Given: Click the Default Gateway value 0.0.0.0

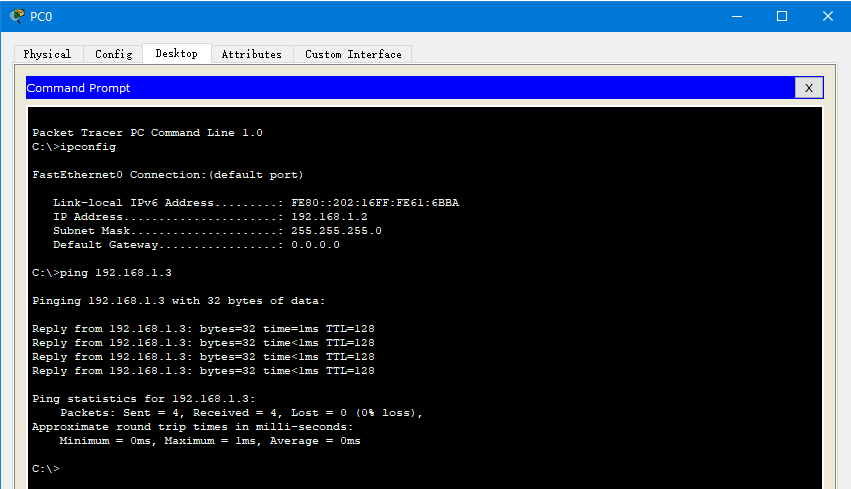Looking at the screenshot, I should (315, 245).
